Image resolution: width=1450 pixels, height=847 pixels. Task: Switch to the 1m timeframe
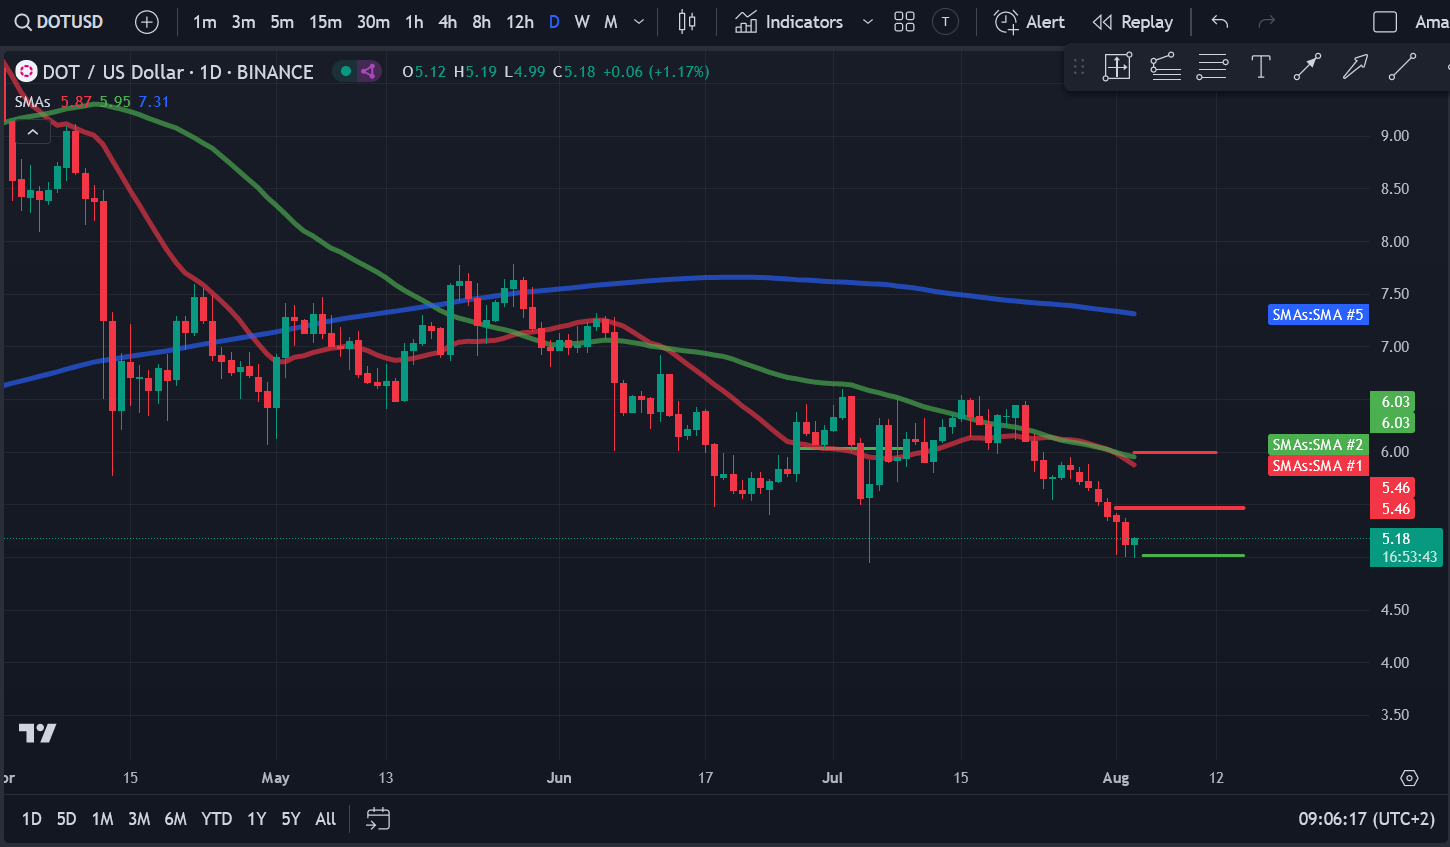point(205,22)
